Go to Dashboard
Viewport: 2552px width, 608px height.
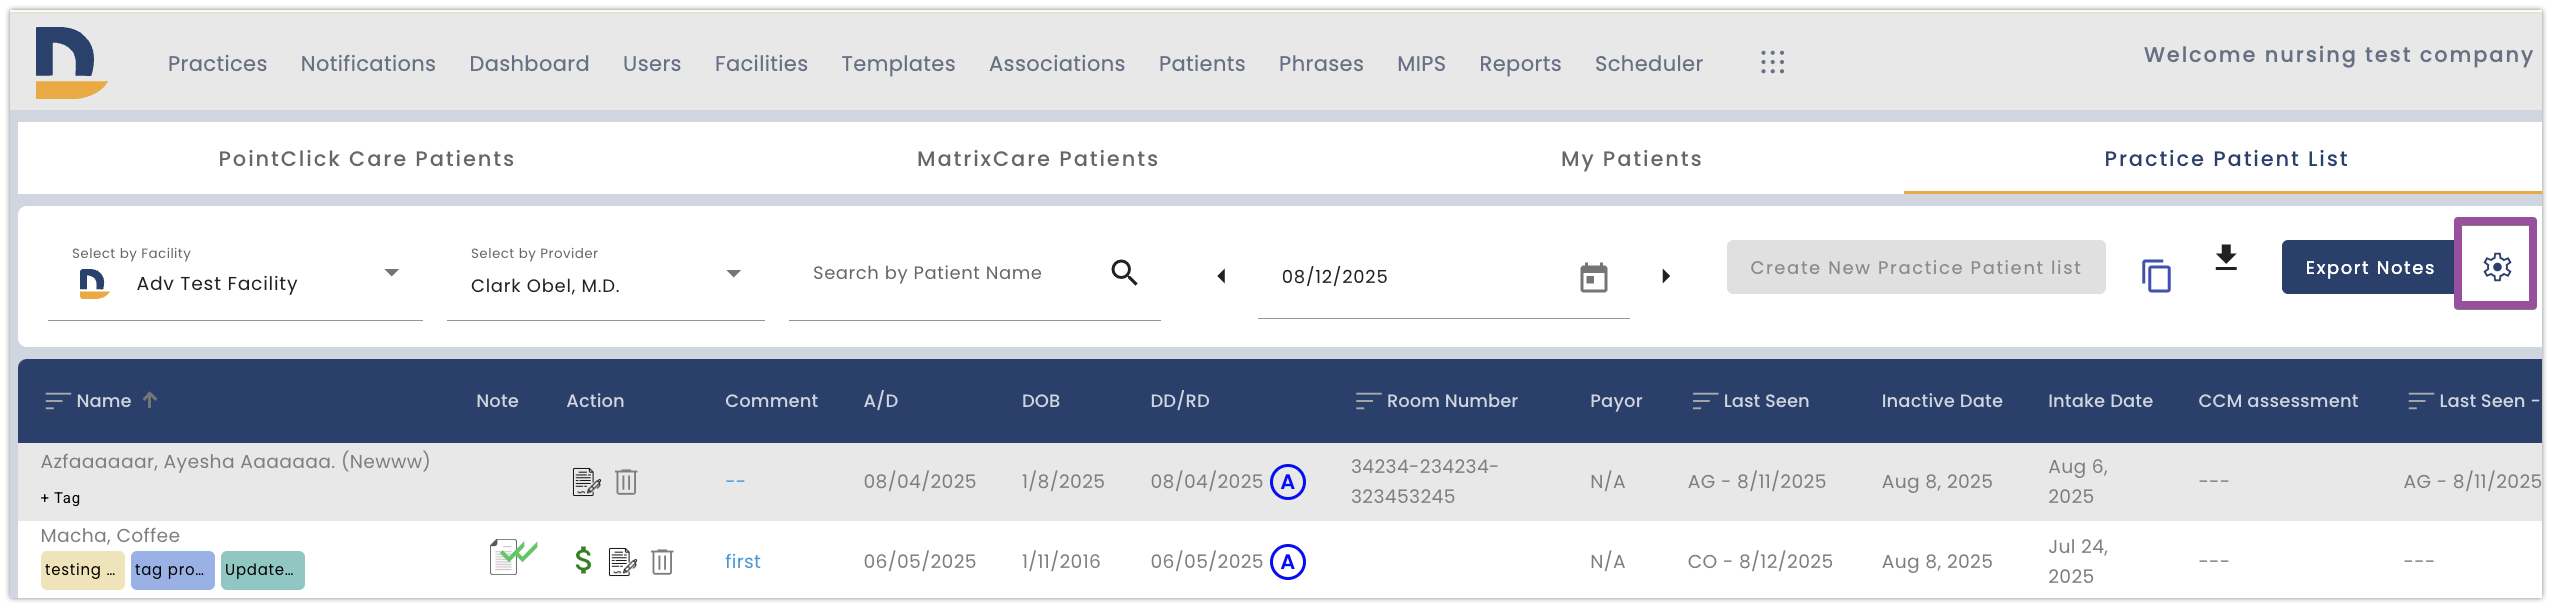pos(529,64)
